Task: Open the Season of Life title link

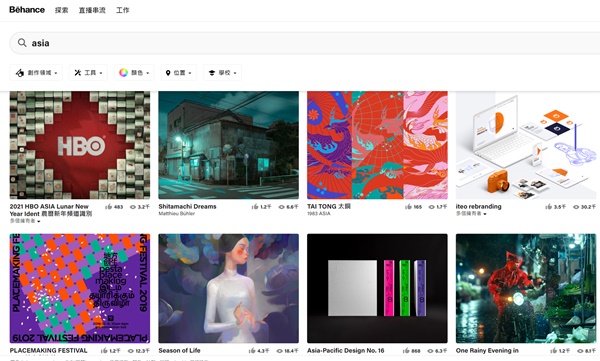Action: [179, 351]
